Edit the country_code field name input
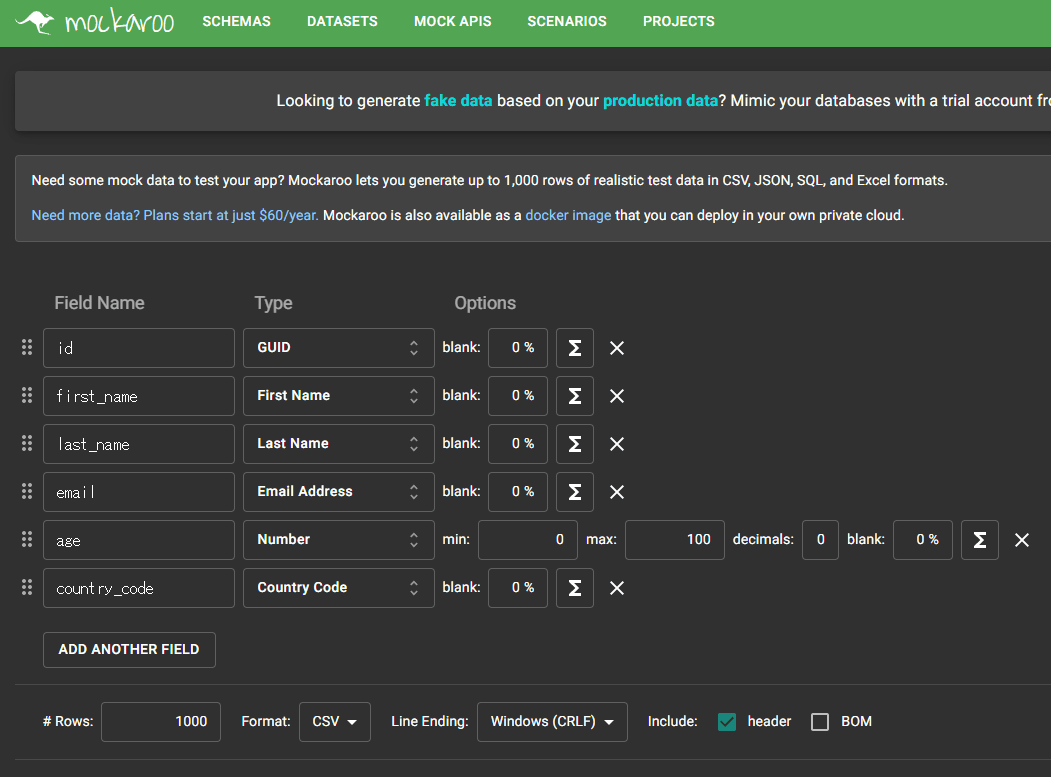 click(x=139, y=588)
